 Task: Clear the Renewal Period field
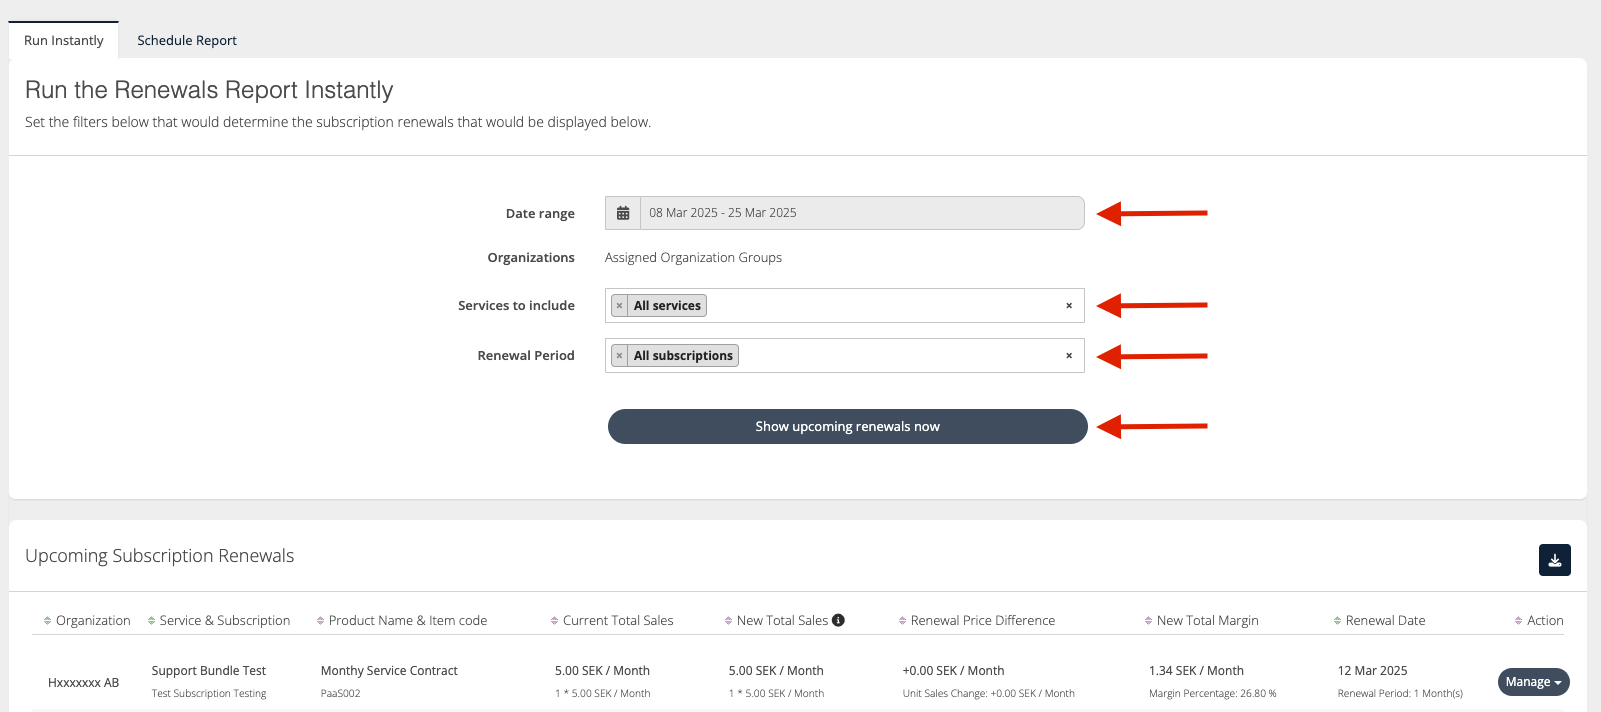pos(1068,356)
